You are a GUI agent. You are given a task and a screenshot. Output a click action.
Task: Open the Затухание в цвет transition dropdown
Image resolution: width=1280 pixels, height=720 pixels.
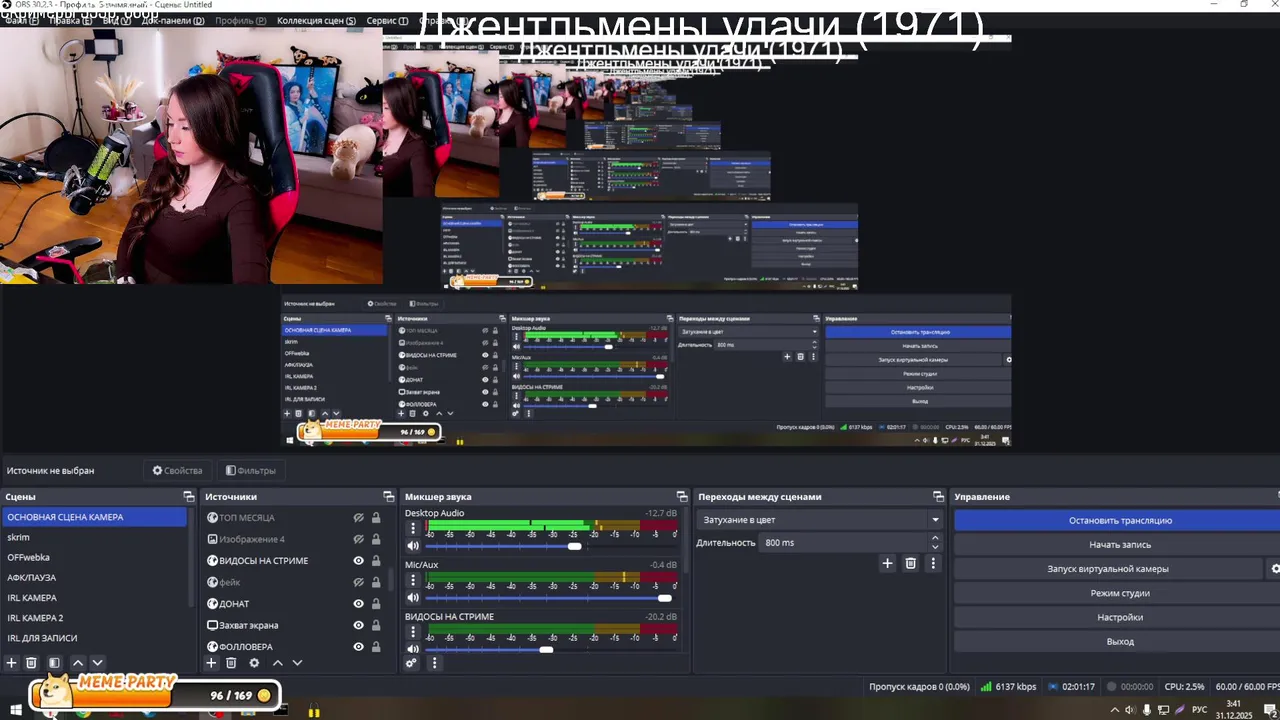point(820,520)
